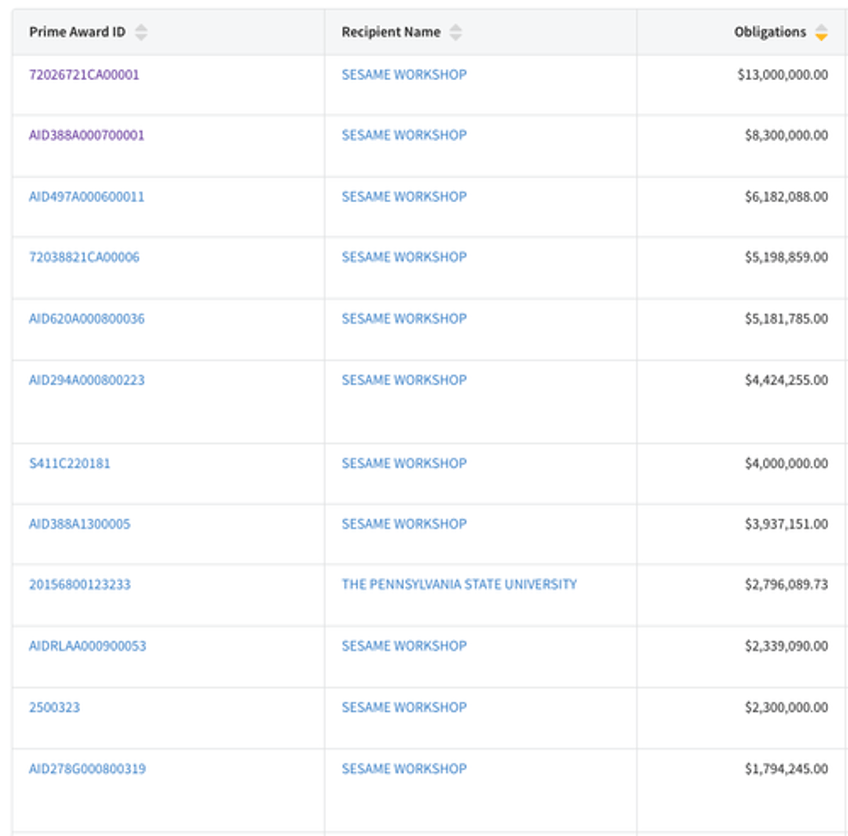Open award 20156800123233
The image size is (848, 836).
point(79,585)
